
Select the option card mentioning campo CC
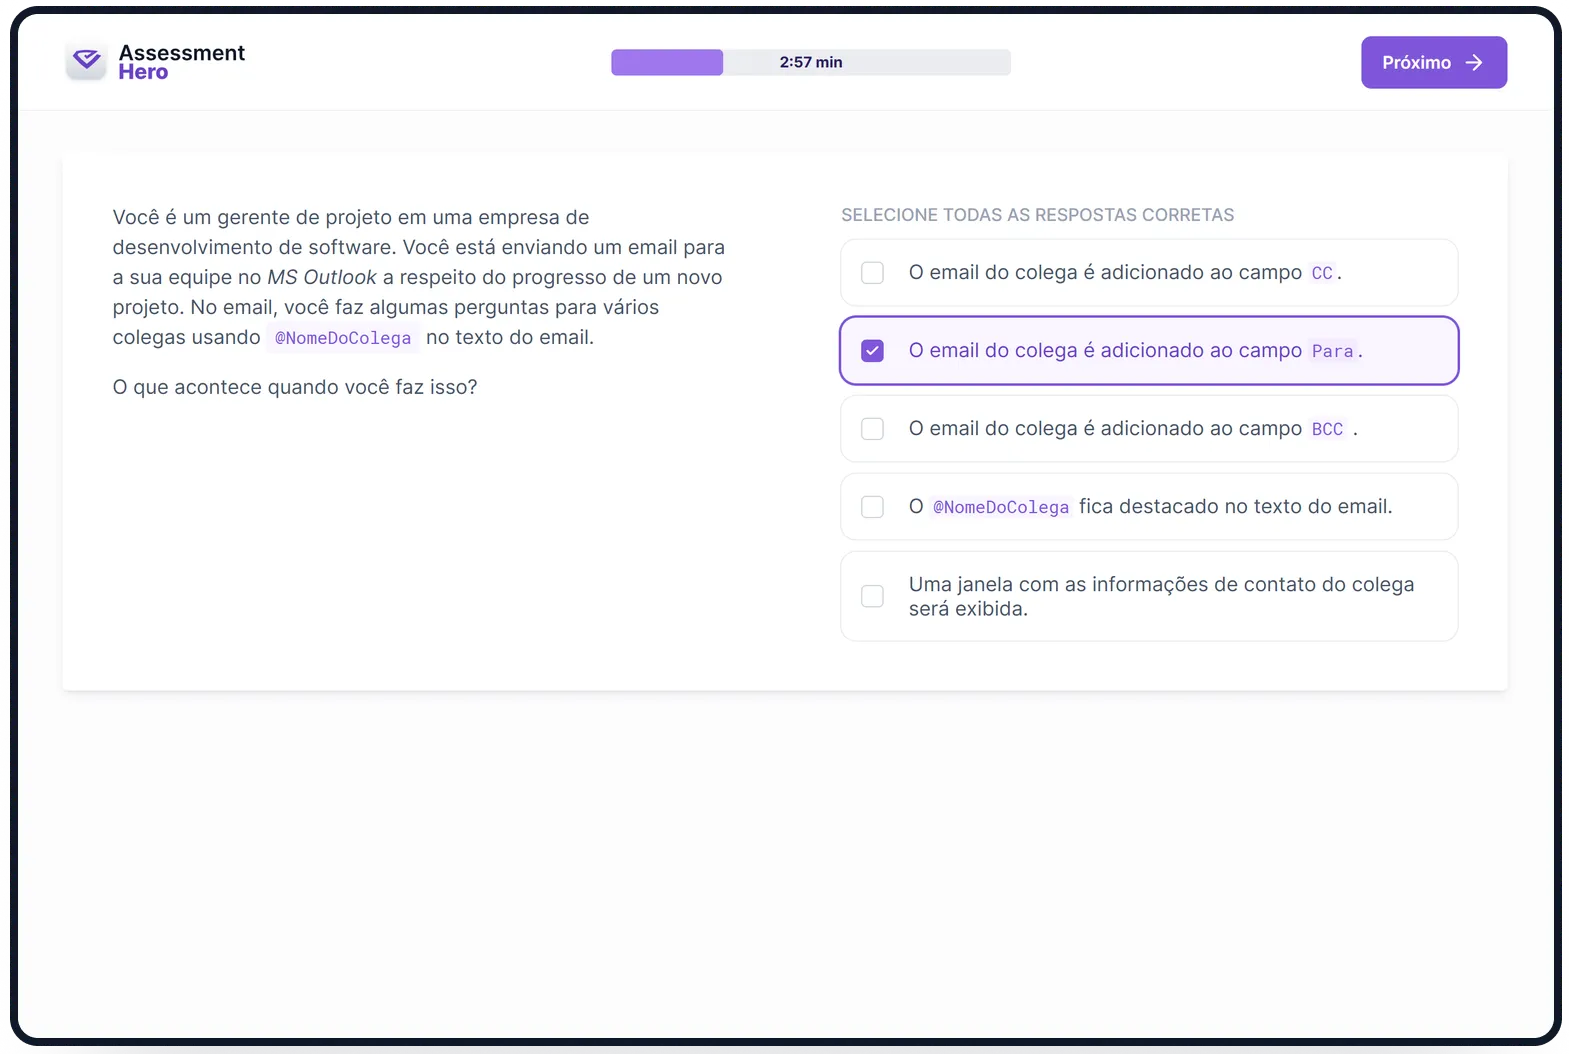[1149, 272]
